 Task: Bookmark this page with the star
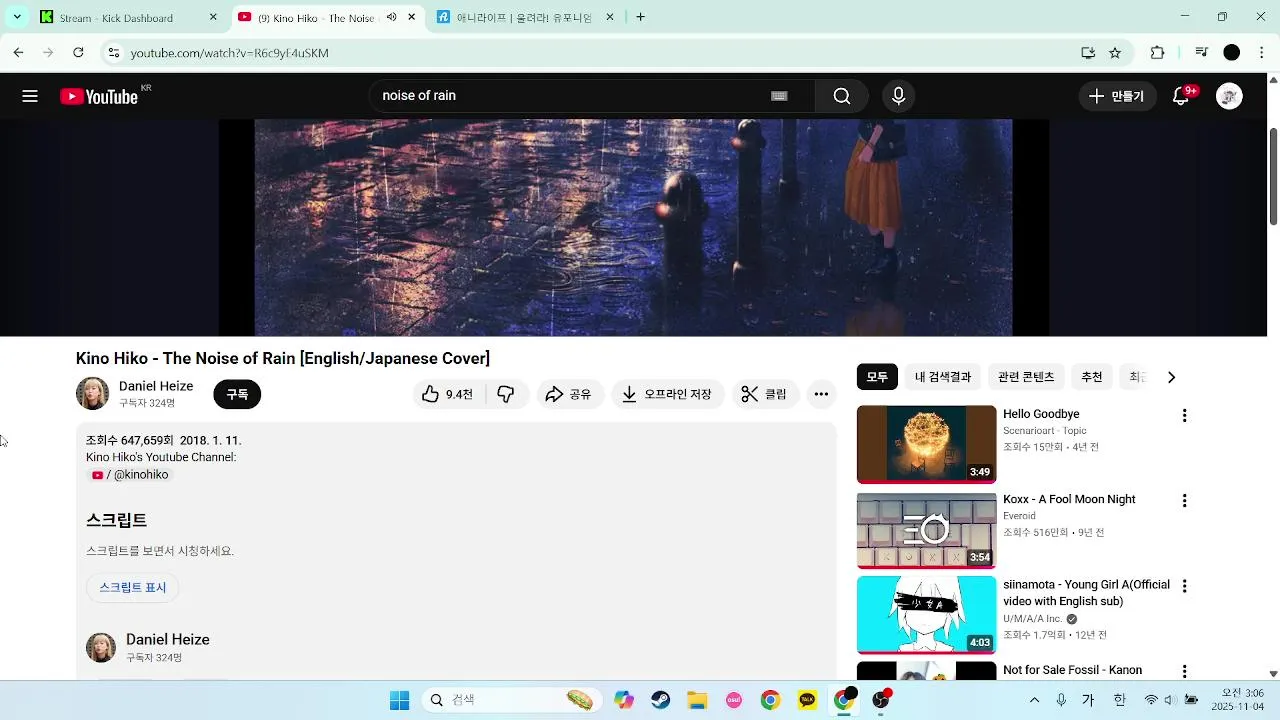(1115, 53)
